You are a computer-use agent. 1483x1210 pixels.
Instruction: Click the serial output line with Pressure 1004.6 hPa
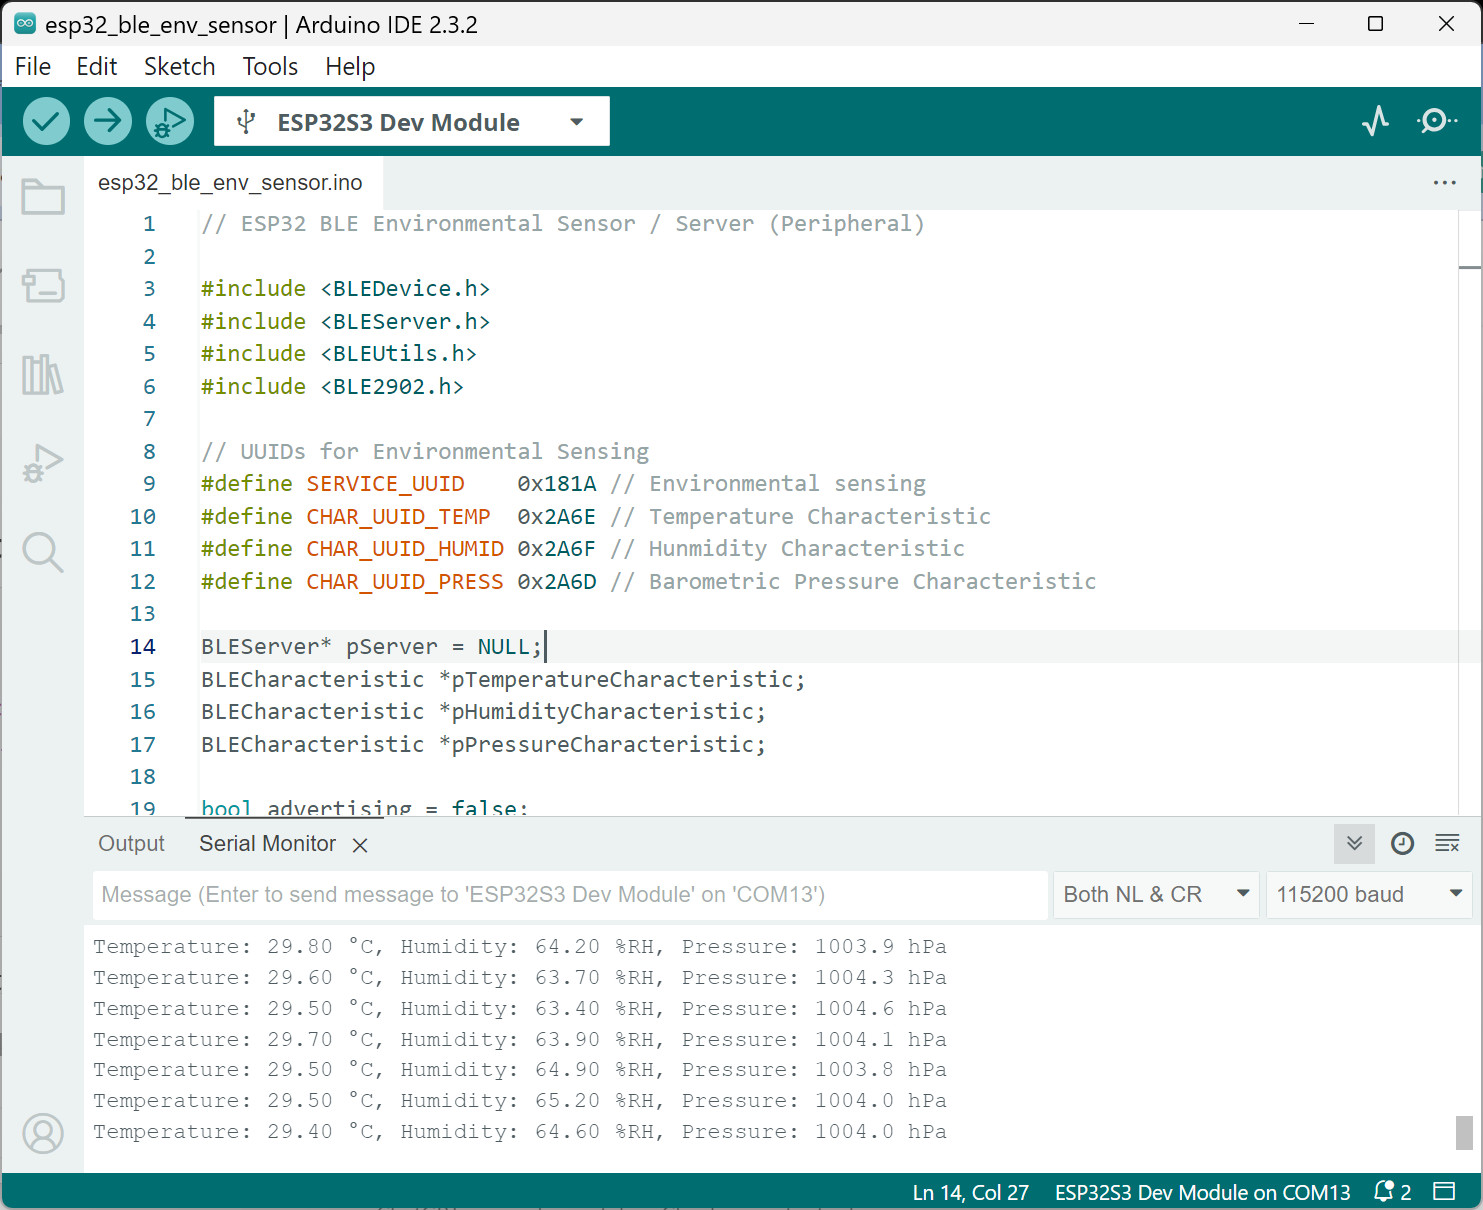[x=520, y=1009]
